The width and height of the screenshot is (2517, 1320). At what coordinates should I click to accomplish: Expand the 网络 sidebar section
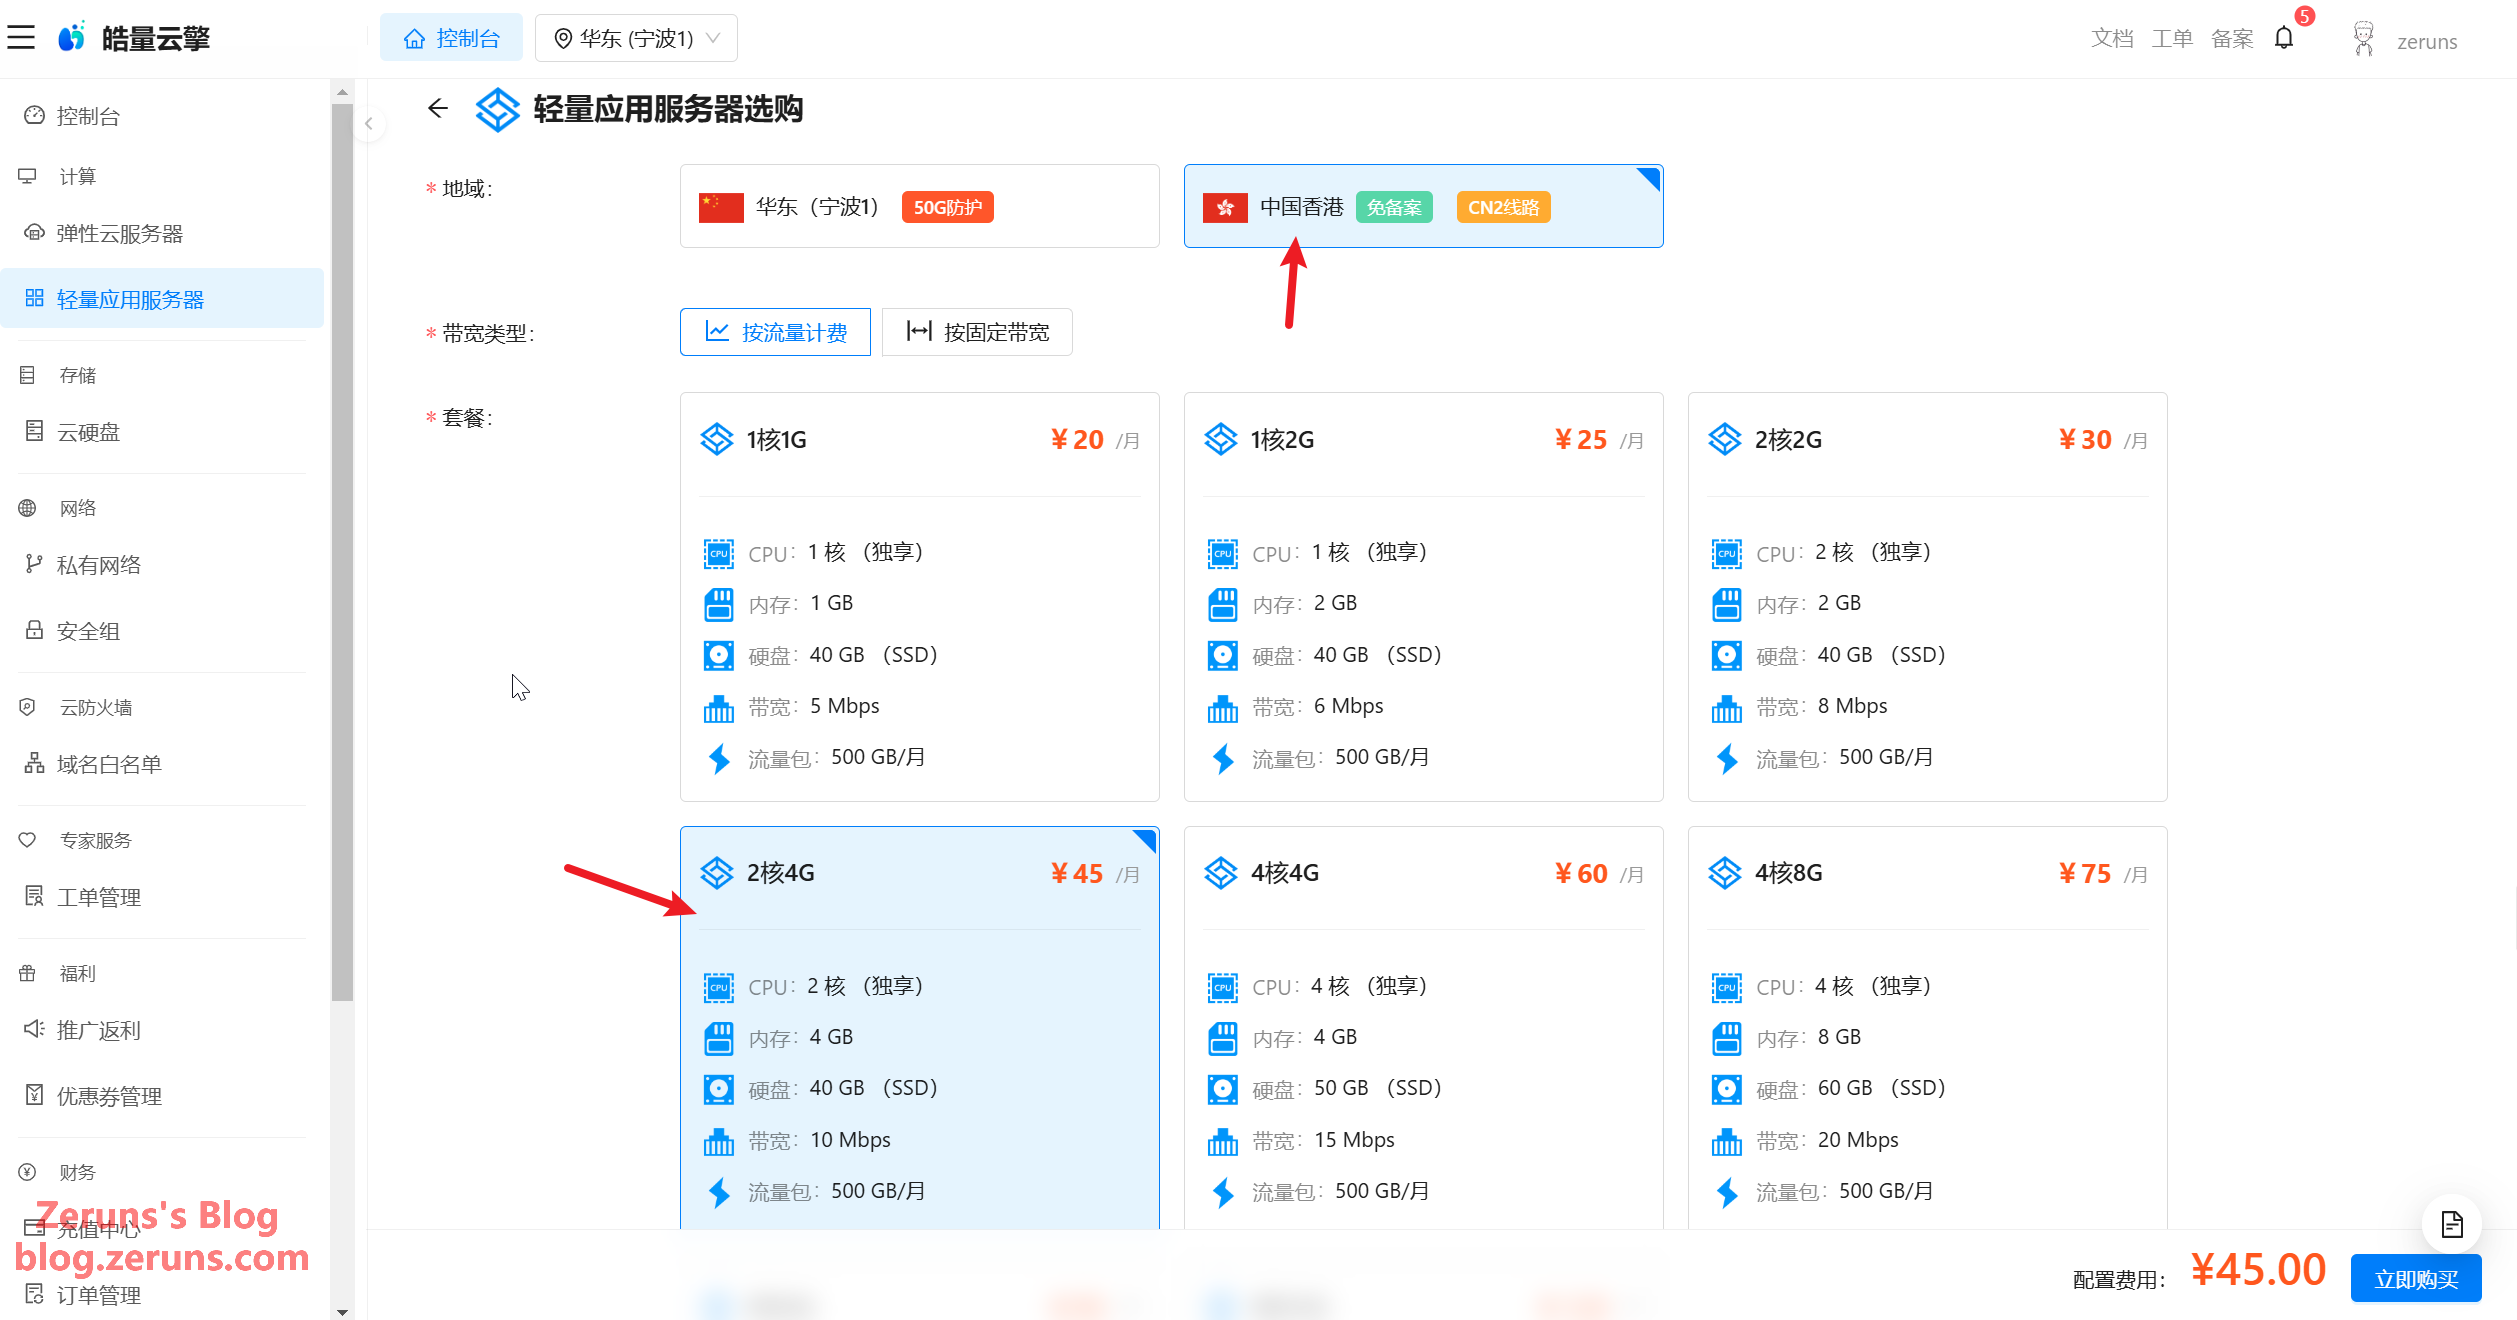click(77, 508)
